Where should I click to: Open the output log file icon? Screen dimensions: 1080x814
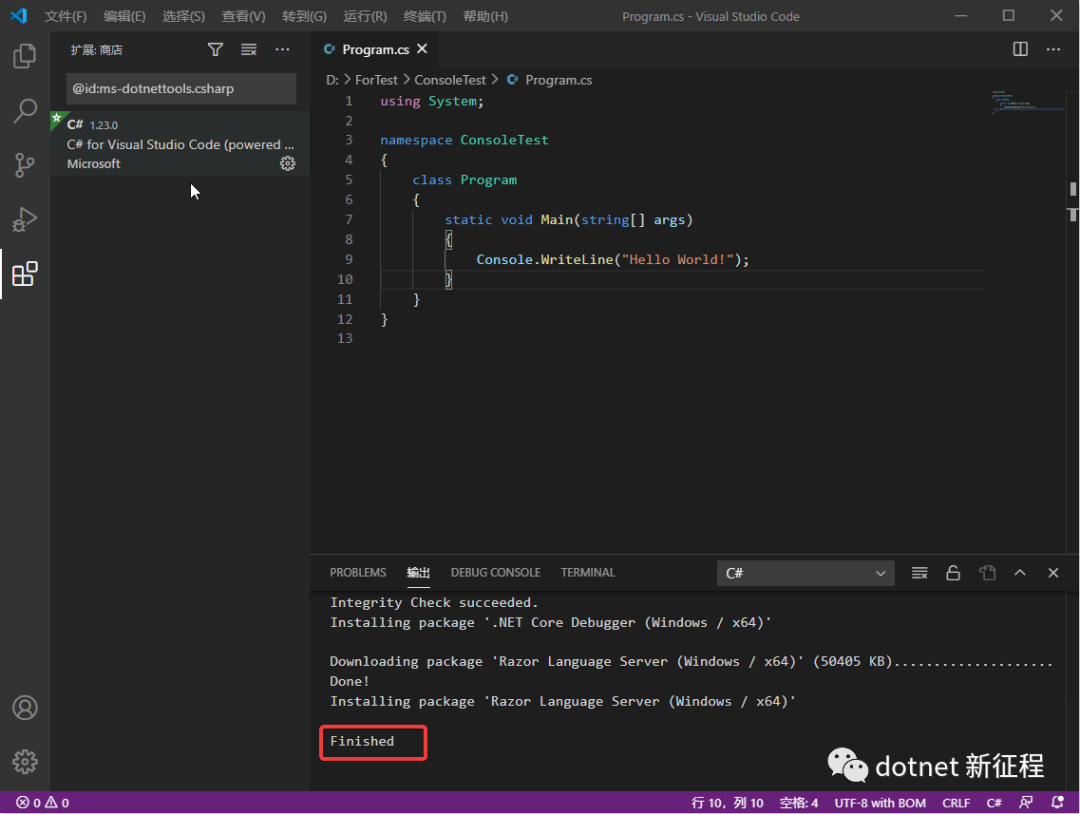click(x=987, y=573)
